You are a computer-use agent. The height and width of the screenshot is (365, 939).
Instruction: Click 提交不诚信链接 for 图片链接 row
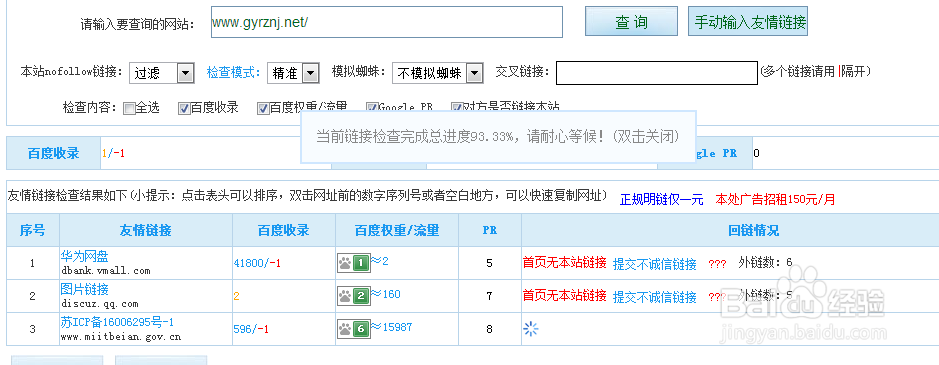[655, 296]
